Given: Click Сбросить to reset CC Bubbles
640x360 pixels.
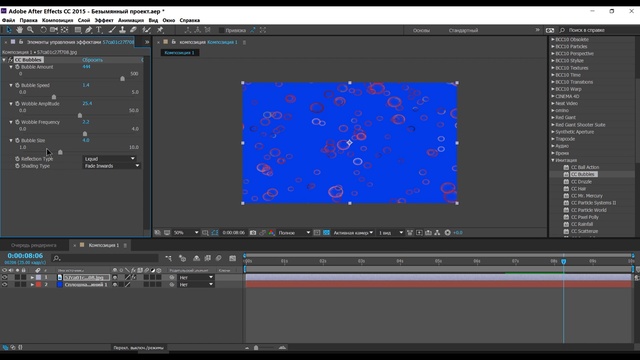Looking at the screenshot, I should coord(93,60).
